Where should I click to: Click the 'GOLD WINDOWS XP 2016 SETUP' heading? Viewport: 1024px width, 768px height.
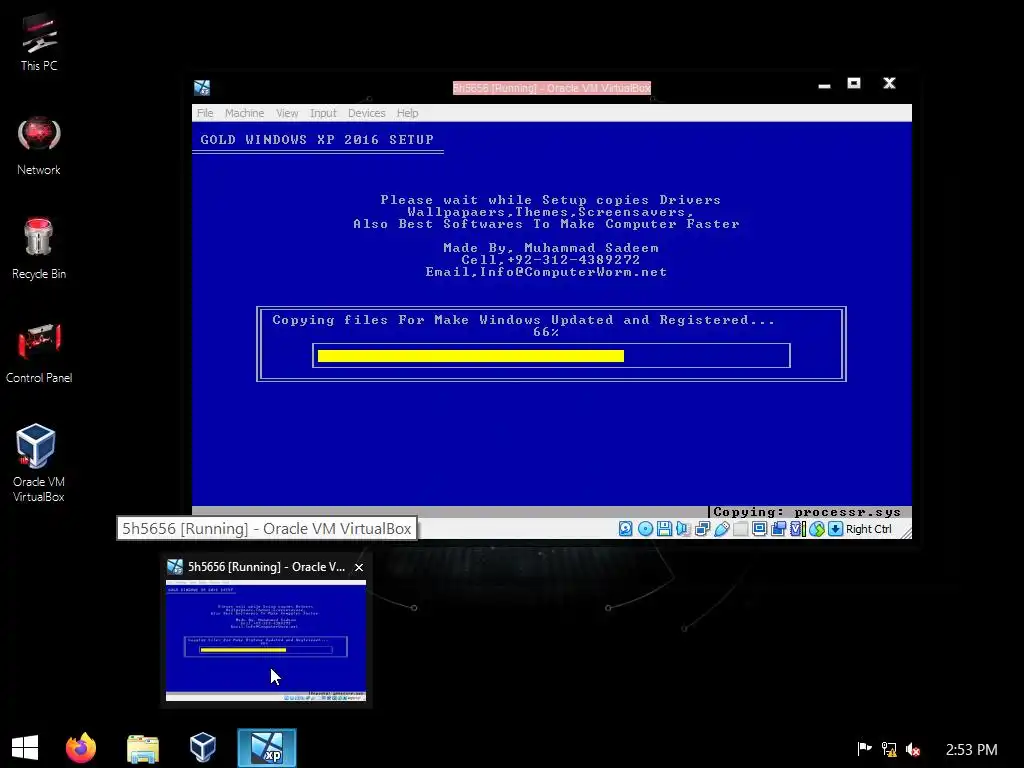tap(317, 140)
